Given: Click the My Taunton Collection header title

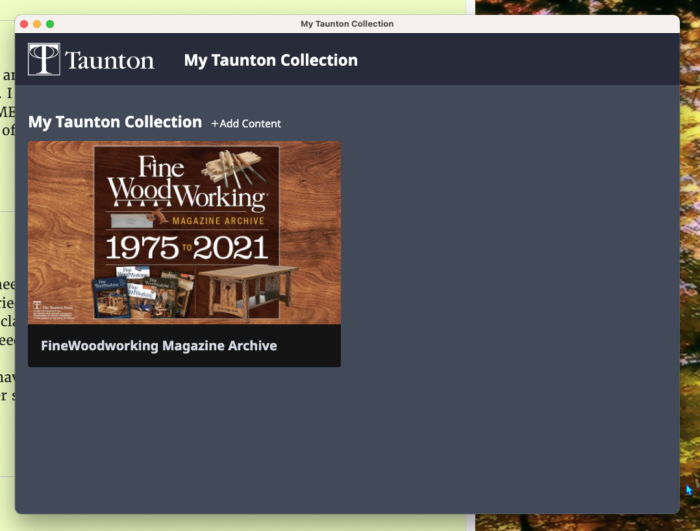Looking at the screenshot, I should [271, 60].
